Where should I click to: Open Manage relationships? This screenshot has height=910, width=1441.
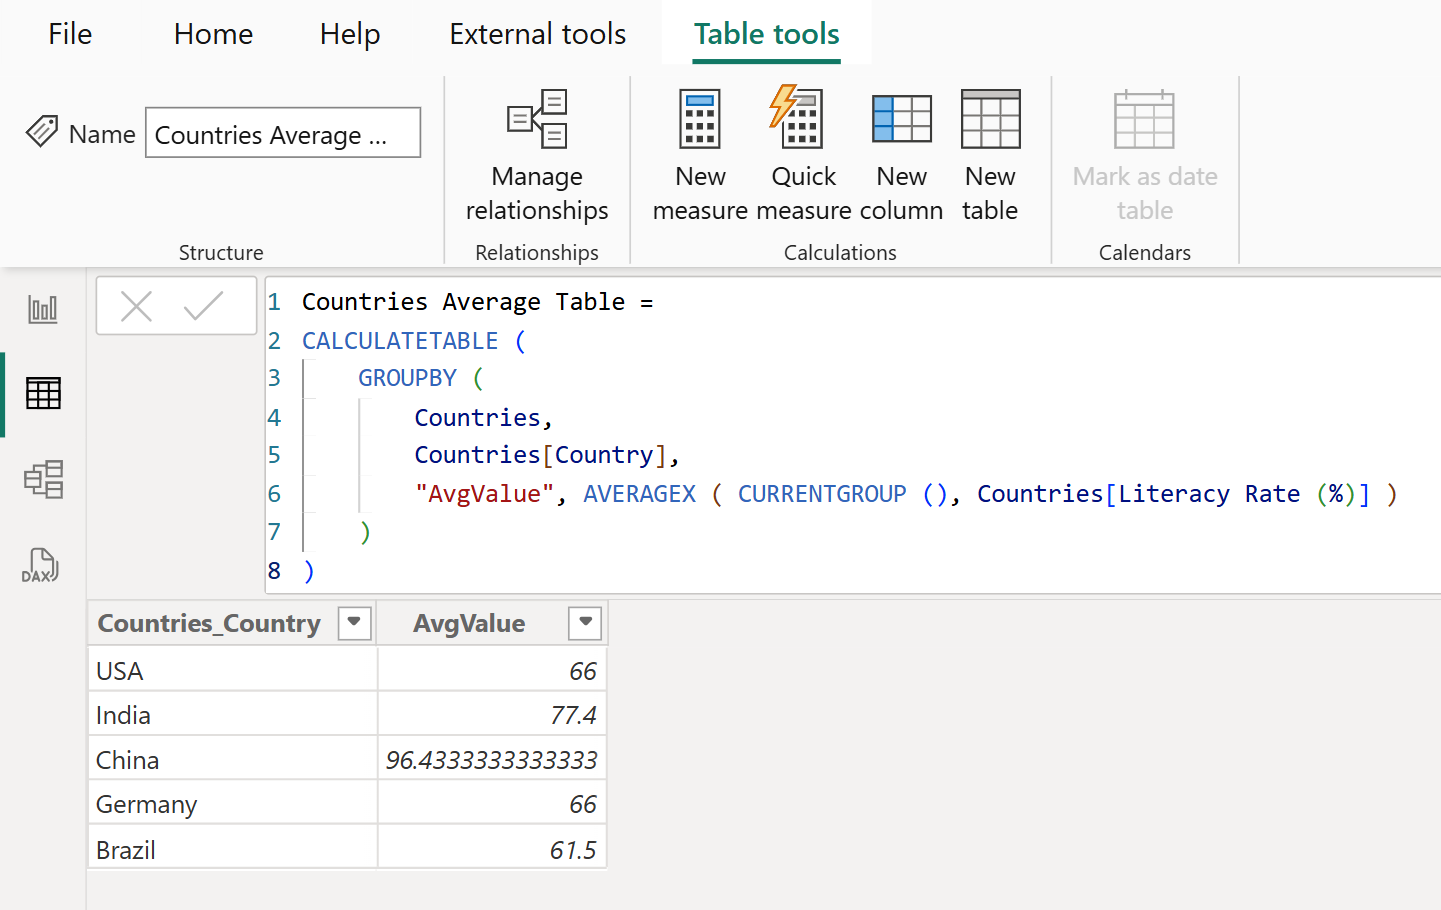537,155
